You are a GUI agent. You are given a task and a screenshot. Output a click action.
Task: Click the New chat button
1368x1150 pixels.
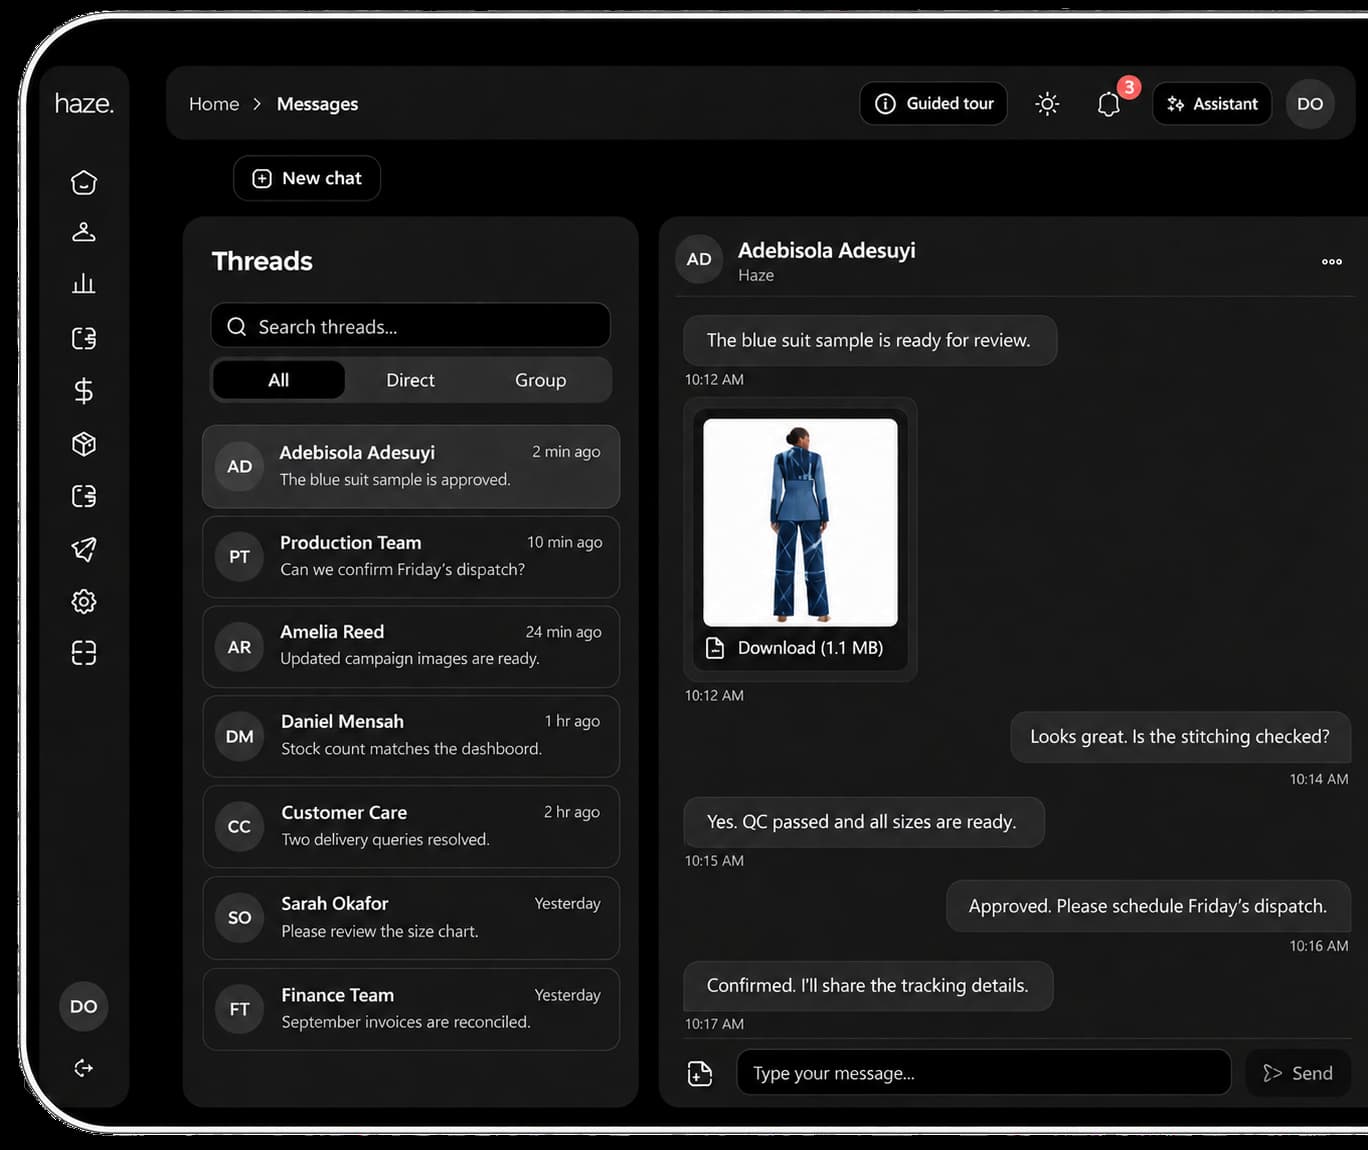(x=307, y=178)
